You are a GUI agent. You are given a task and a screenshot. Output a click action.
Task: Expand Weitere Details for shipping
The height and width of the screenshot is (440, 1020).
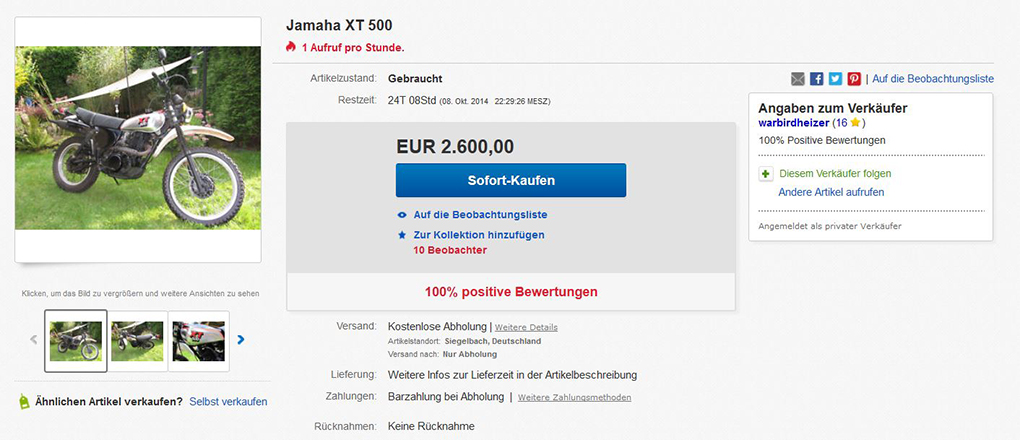click(526, 327)
